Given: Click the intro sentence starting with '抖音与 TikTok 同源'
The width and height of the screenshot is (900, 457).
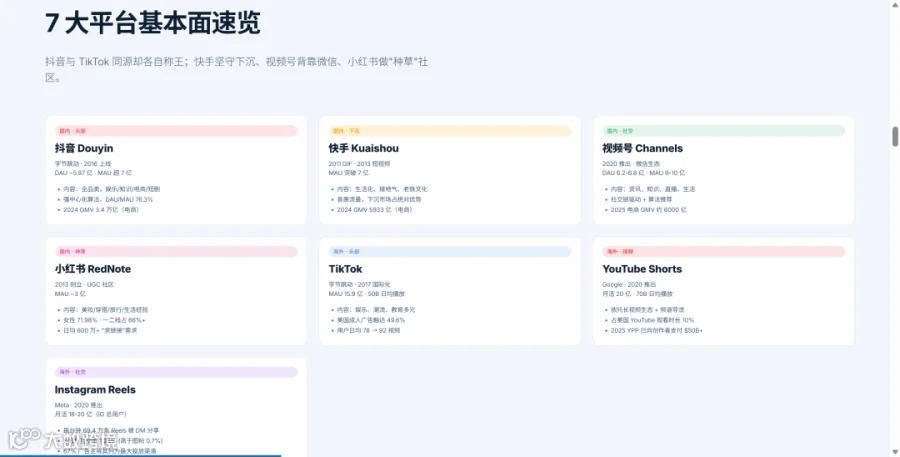Looking at the screenshot, I should click(236, 69).
